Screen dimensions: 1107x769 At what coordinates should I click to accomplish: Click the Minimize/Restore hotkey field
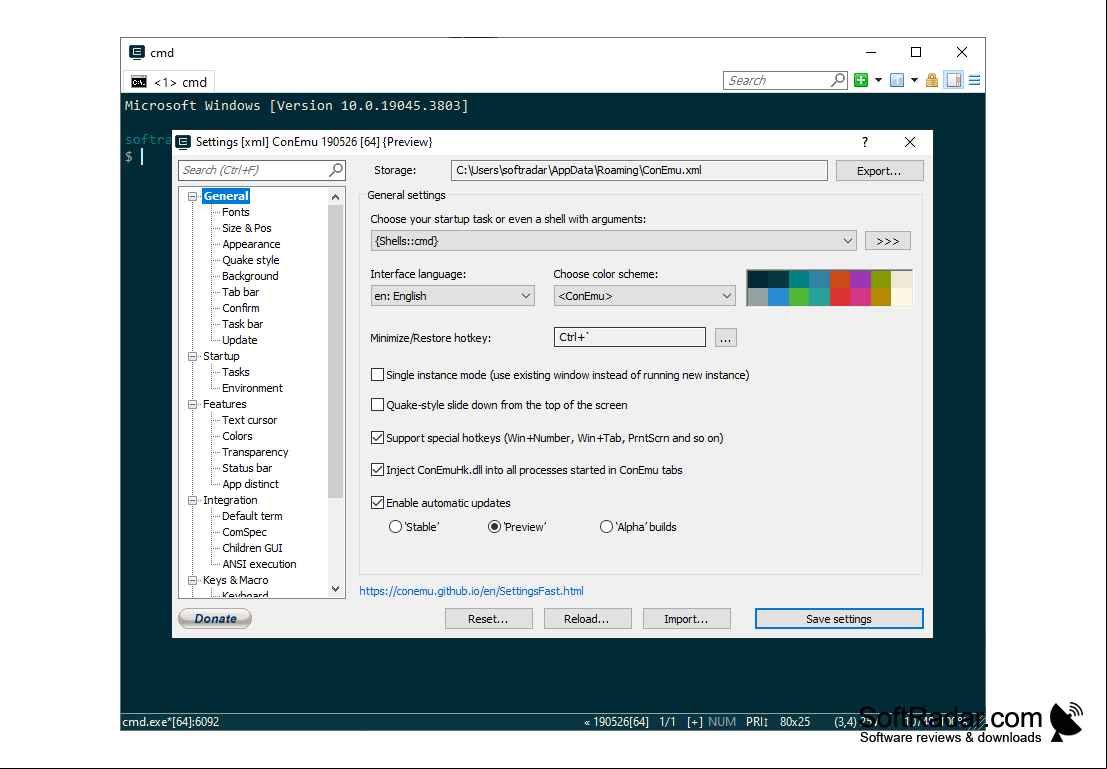coord(630,337)
